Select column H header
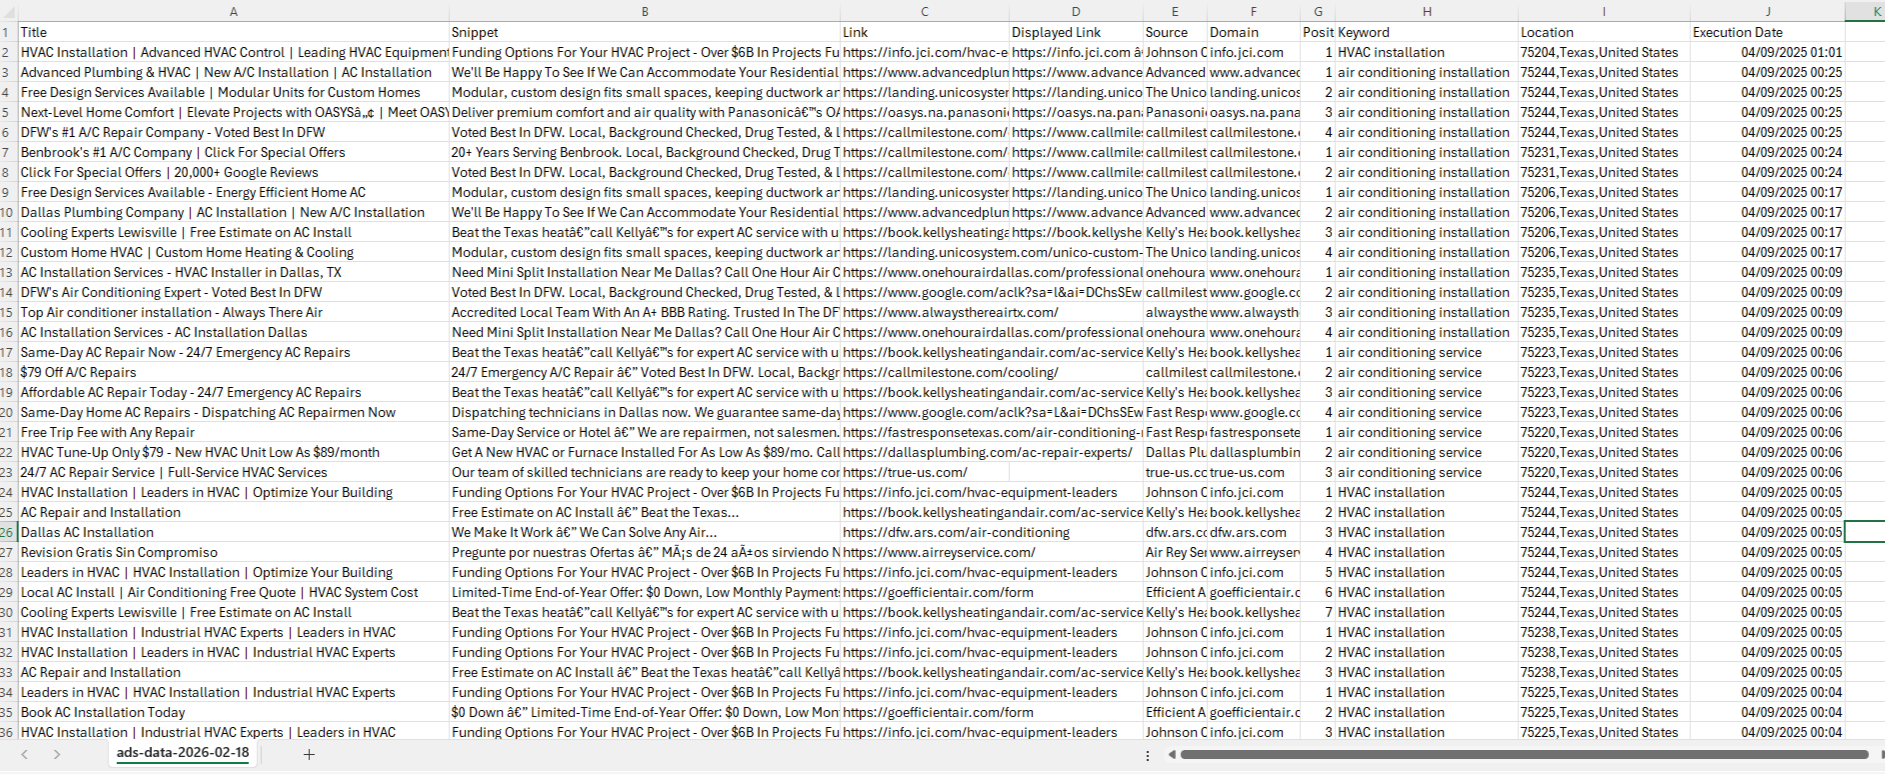 [1426, 12]
